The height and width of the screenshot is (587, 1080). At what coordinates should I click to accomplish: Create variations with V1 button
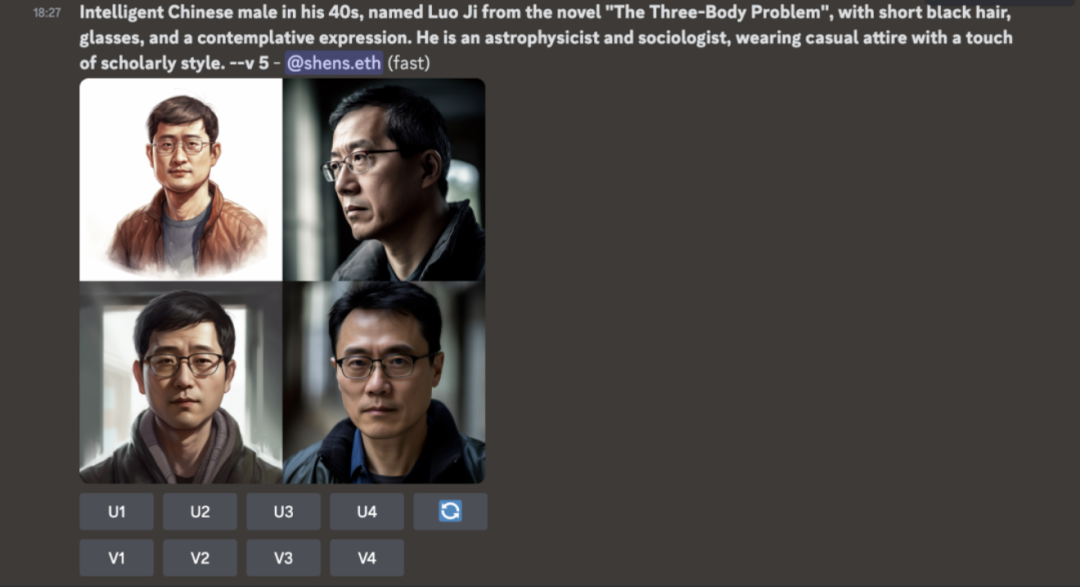tap(116, 557)
